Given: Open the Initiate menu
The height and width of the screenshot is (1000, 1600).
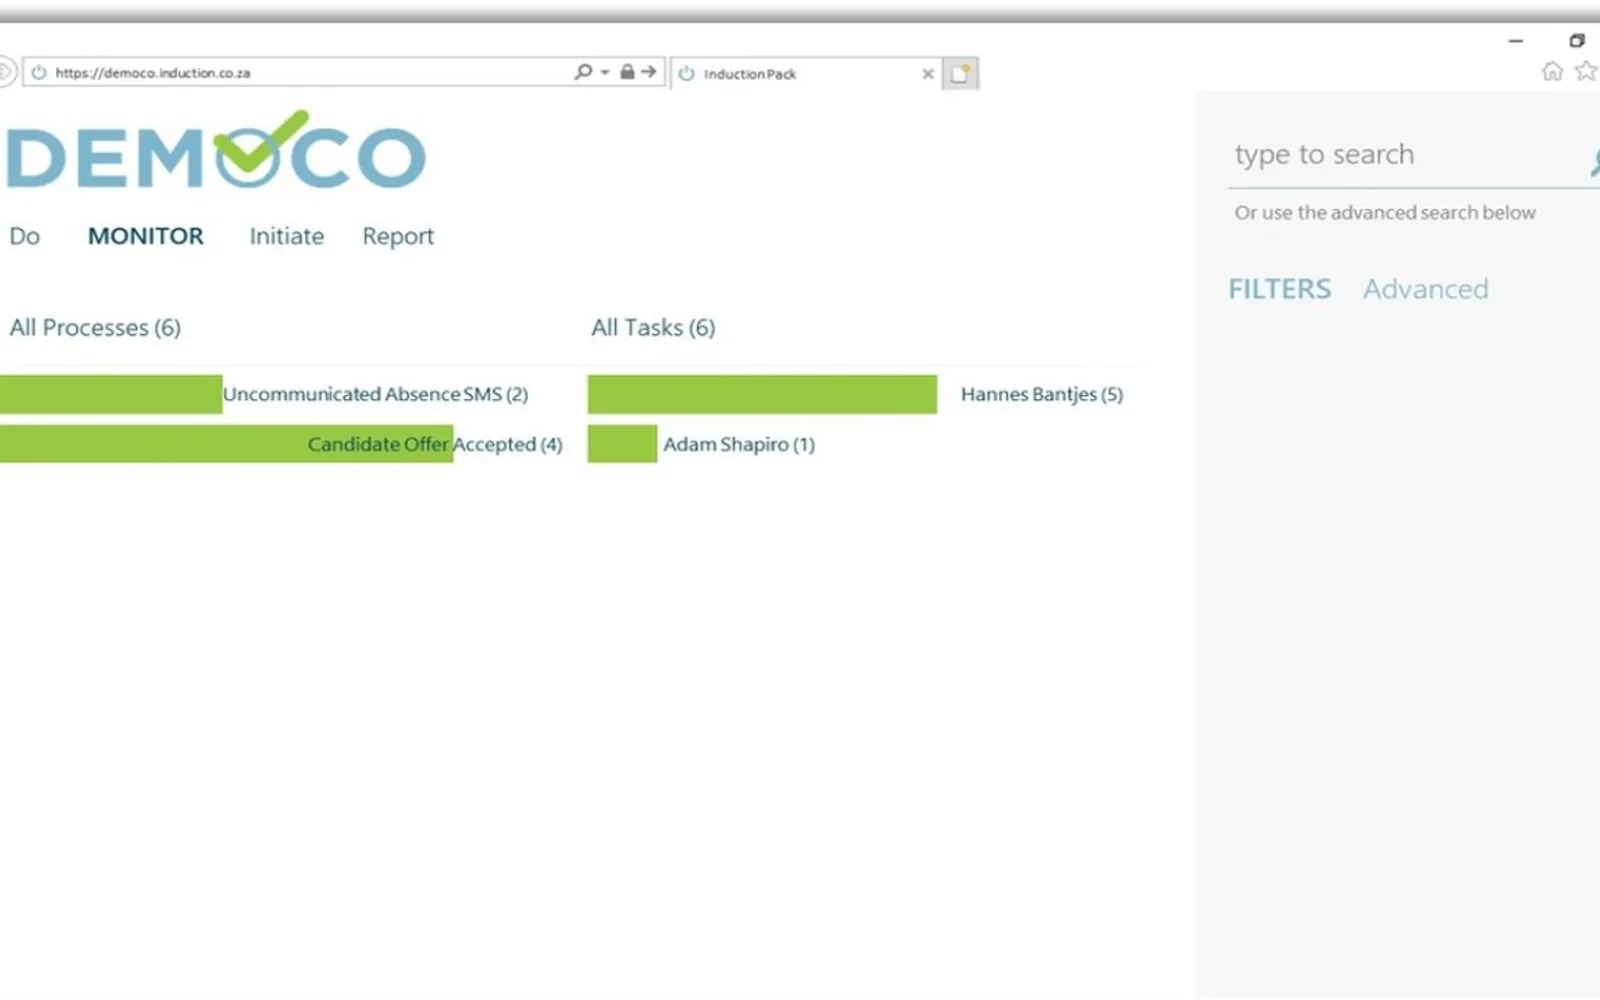Looking at the screenshot, I should tap(287, 236).
